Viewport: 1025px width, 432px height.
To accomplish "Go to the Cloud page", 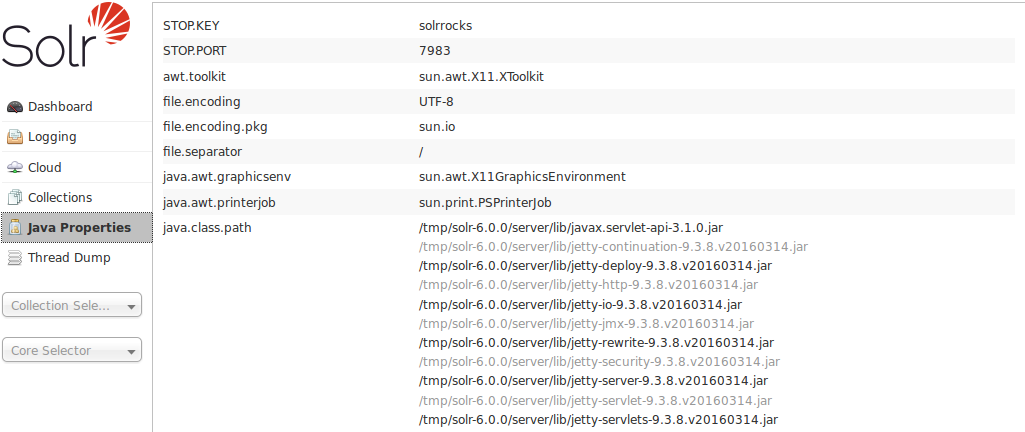I will click(45, 167).
